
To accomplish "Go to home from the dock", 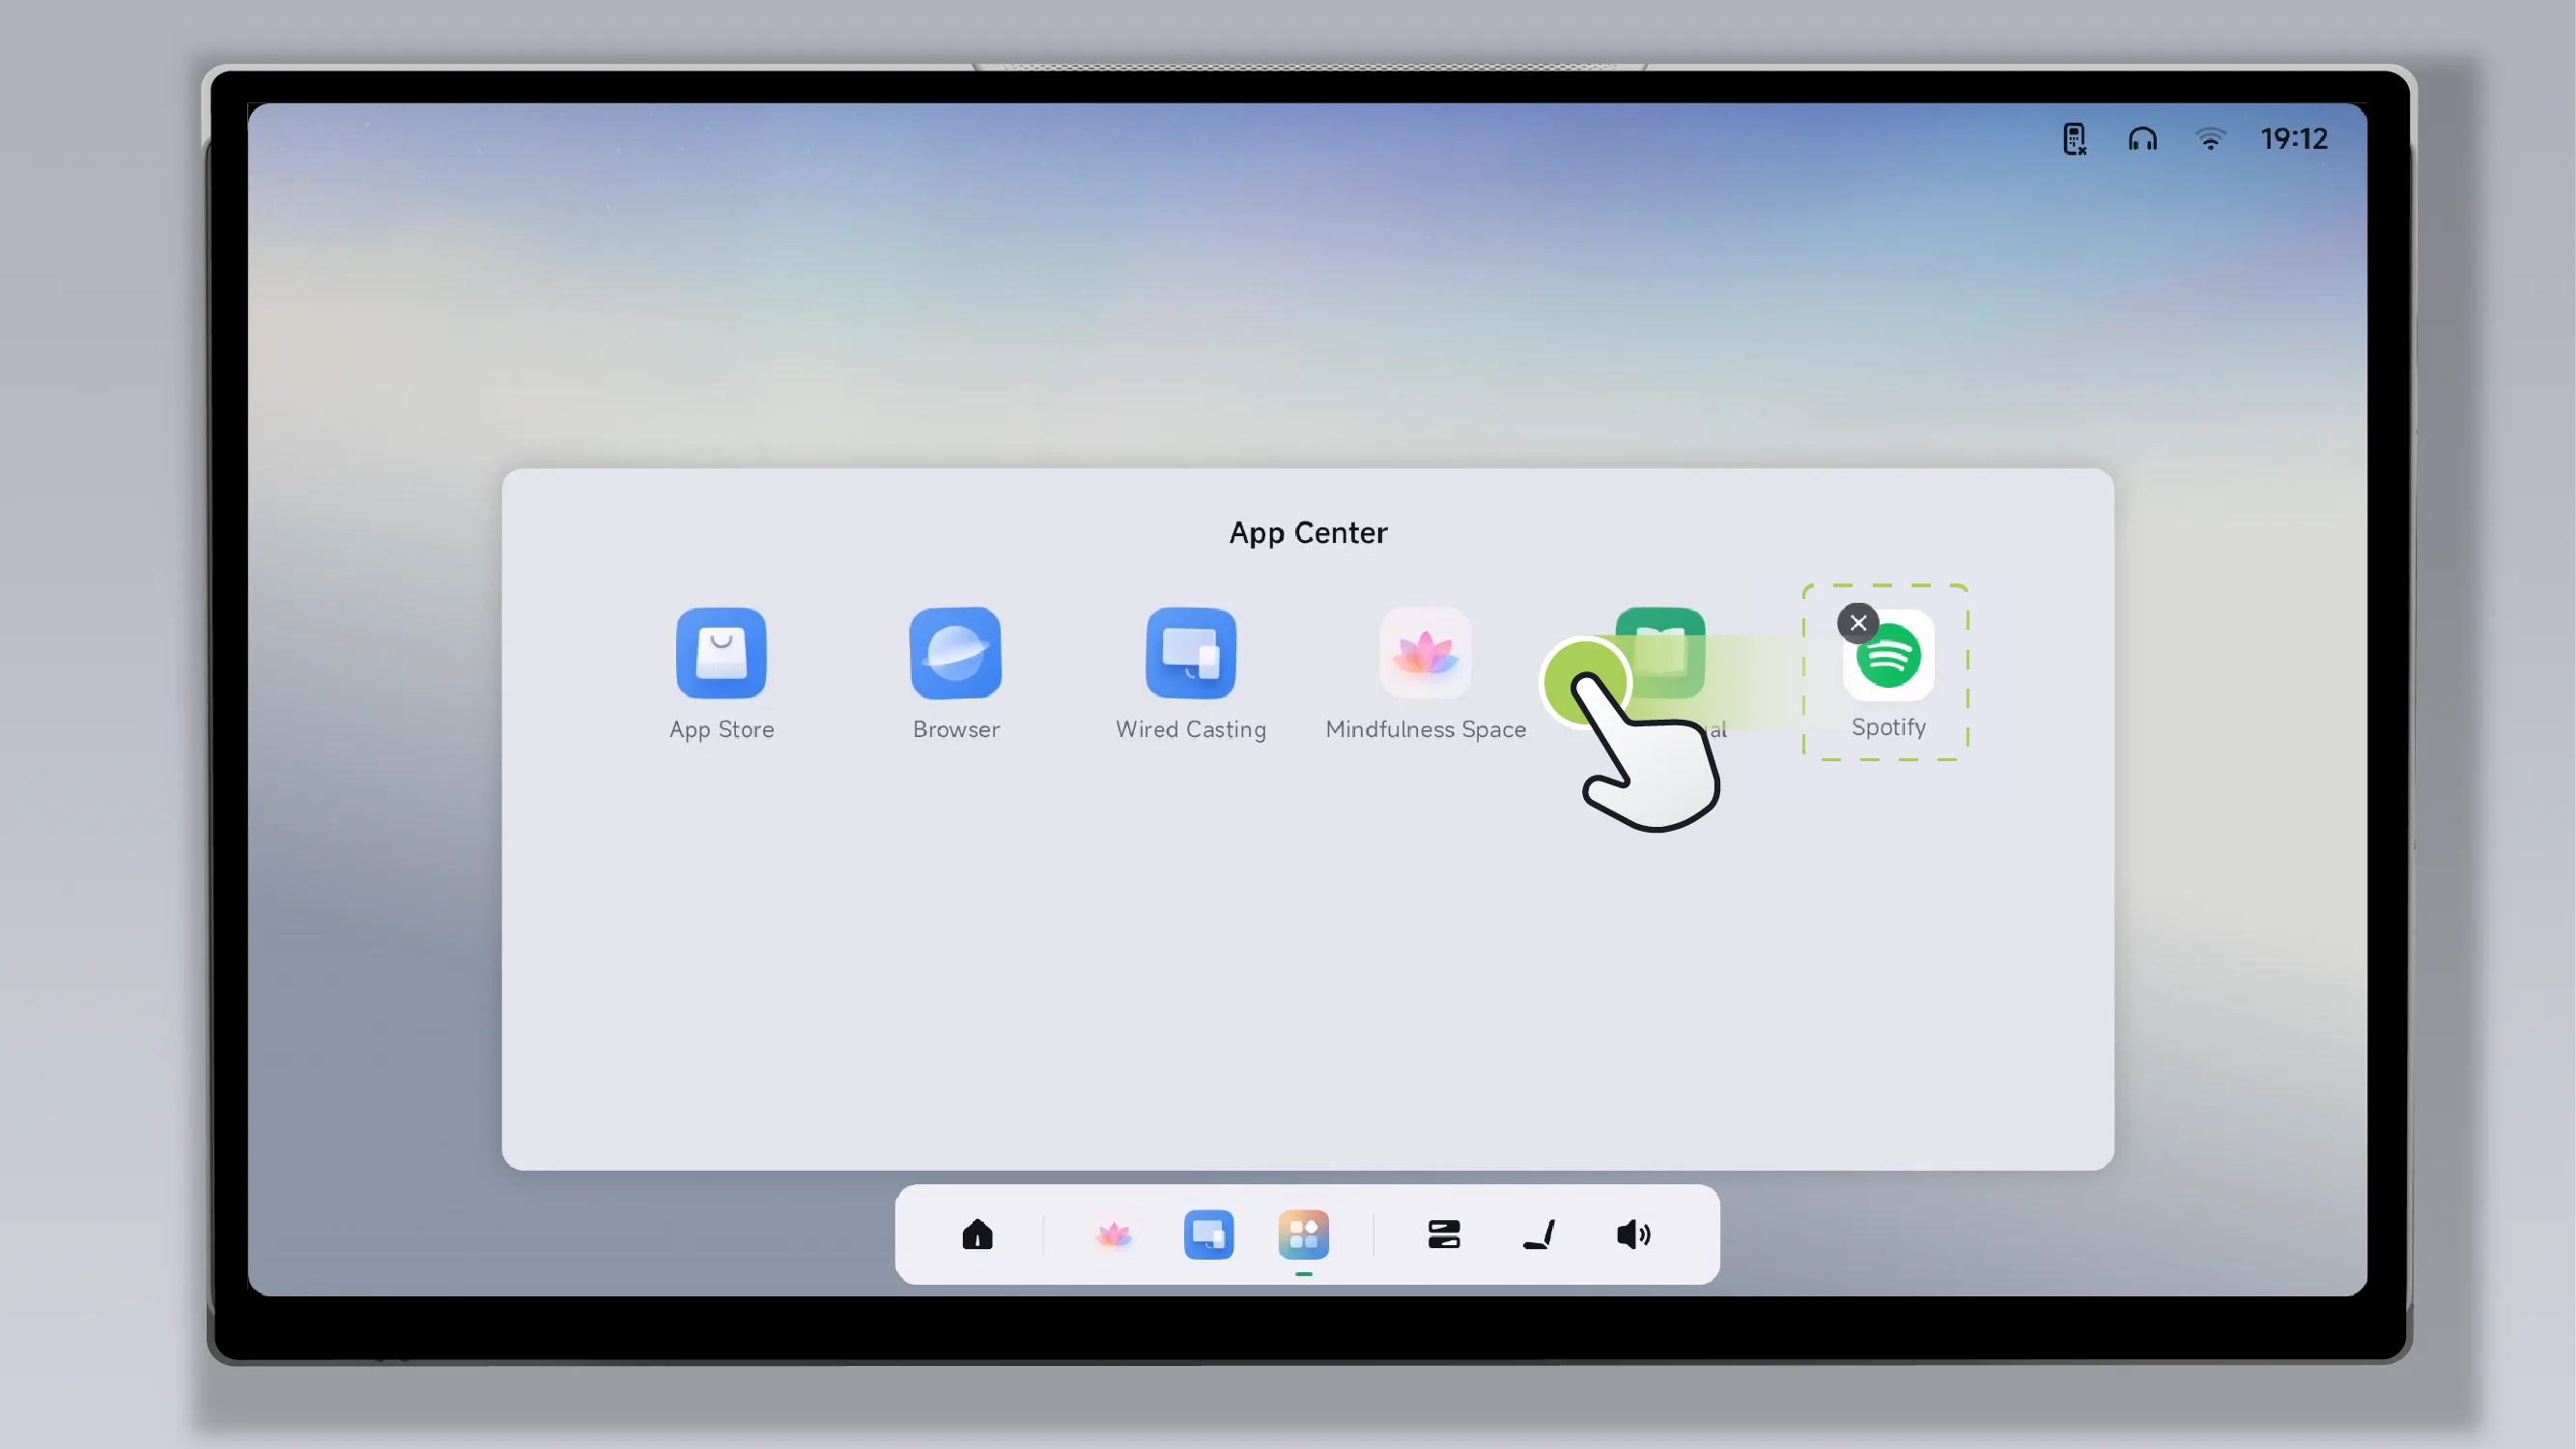I will tap(977, 1234).
